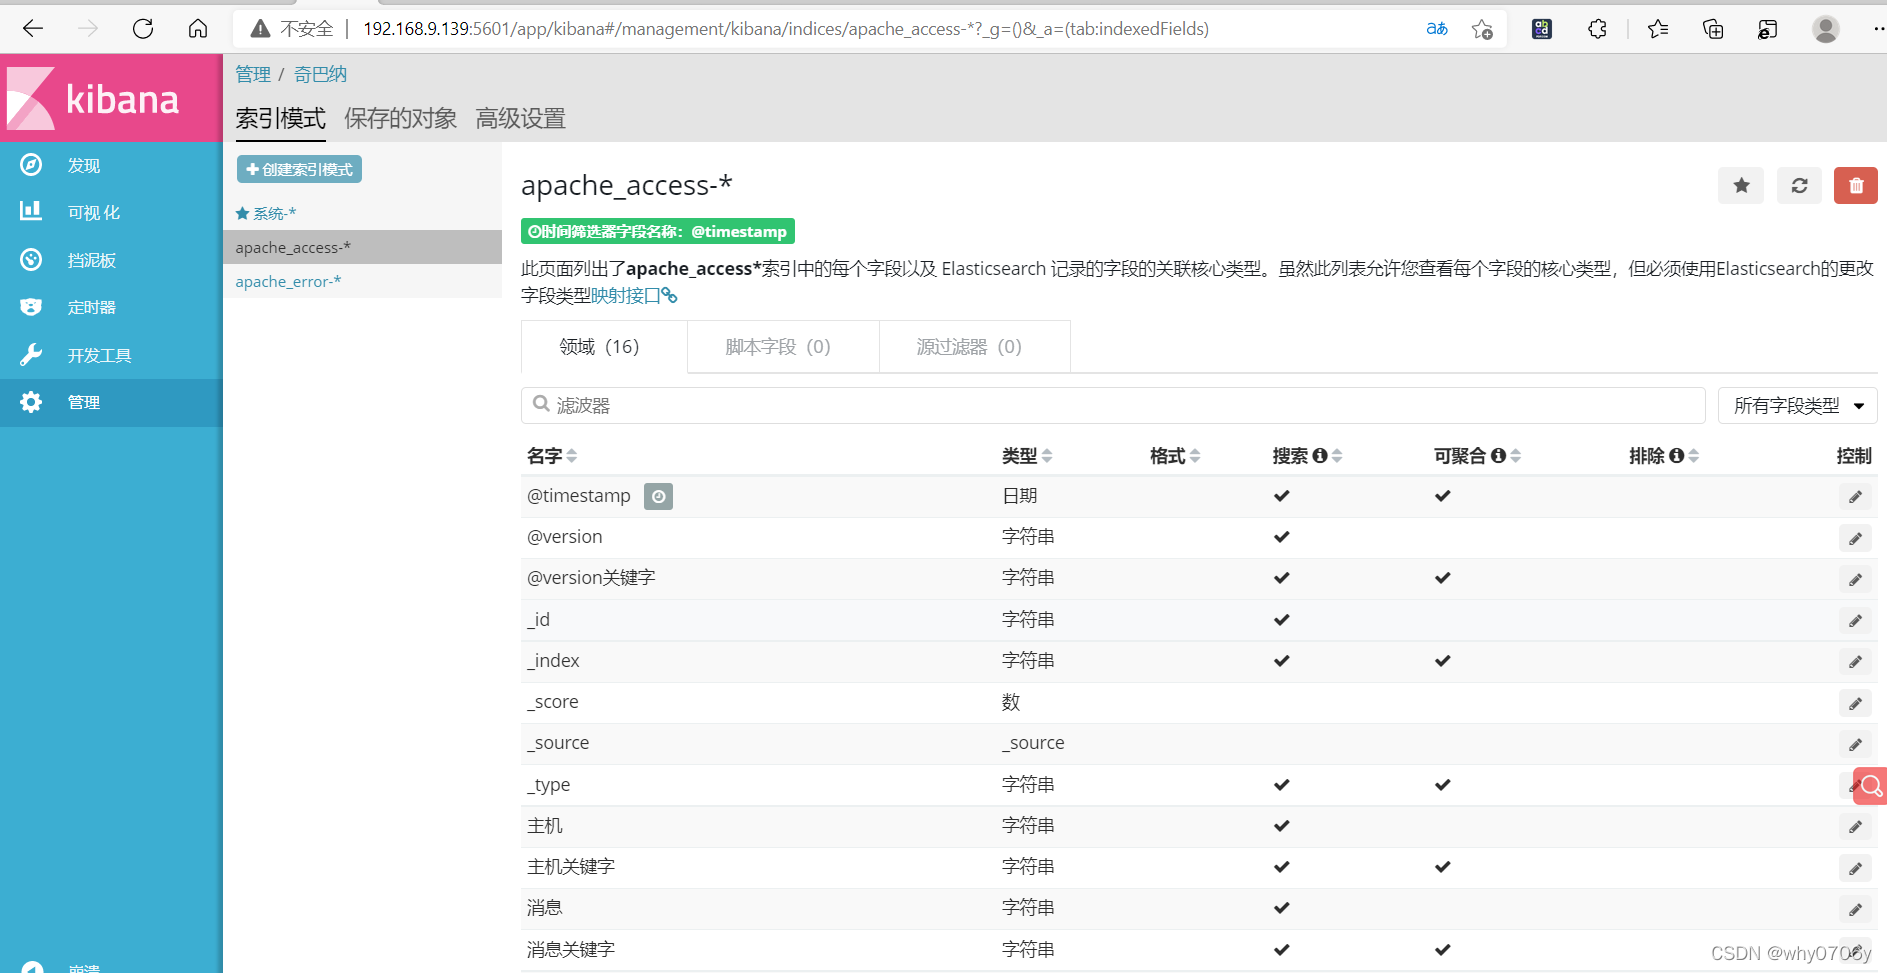Viewport: 1887px width, 973px height.
Task: Switch to the 源过滤器 (0) tab
Action: click(x=974, y=347)
